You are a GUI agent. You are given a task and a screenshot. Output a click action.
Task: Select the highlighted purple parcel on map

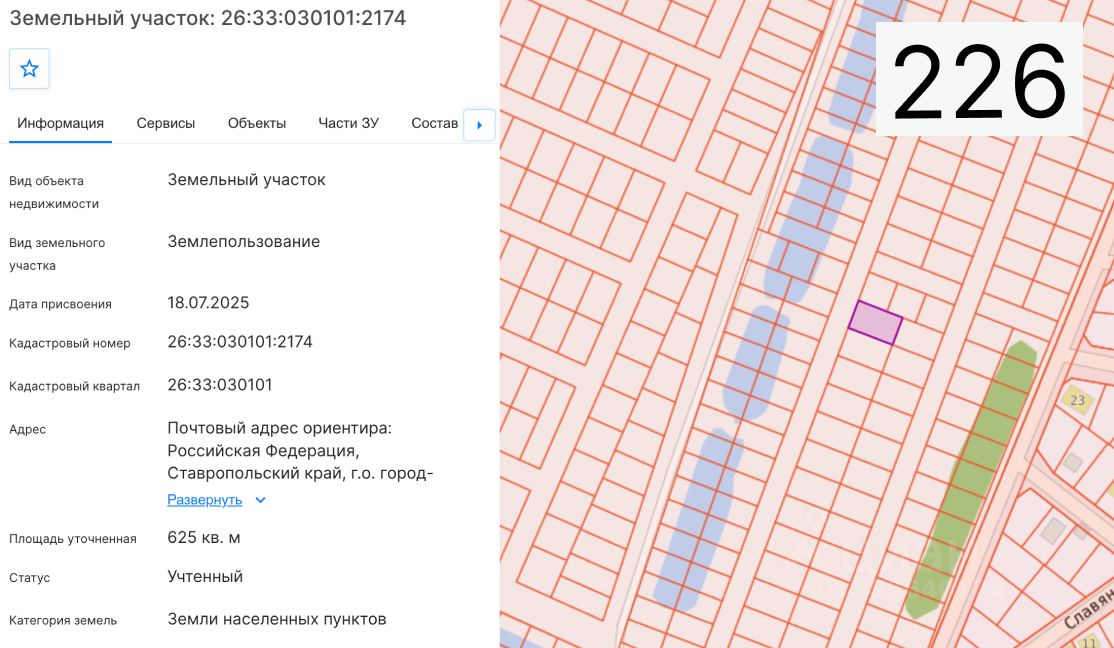pos(875,323)
